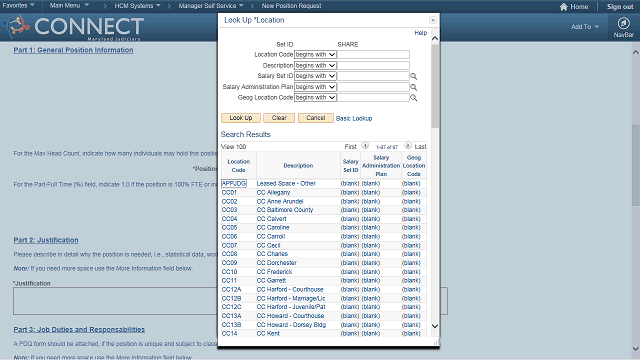
Task: Select location code APPJDG
Action: tap(234, 184)
